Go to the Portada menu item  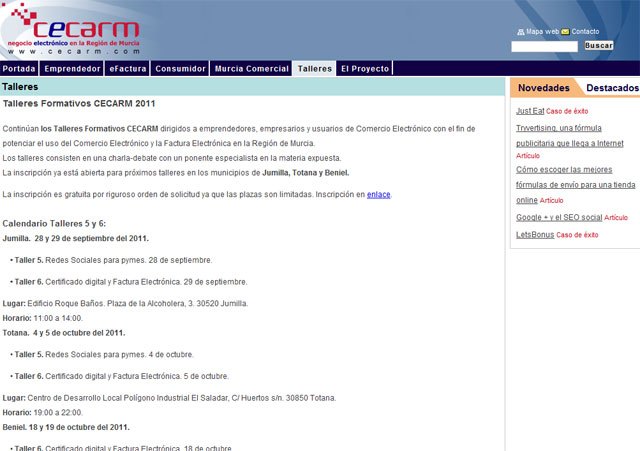(x=19, y=69)
